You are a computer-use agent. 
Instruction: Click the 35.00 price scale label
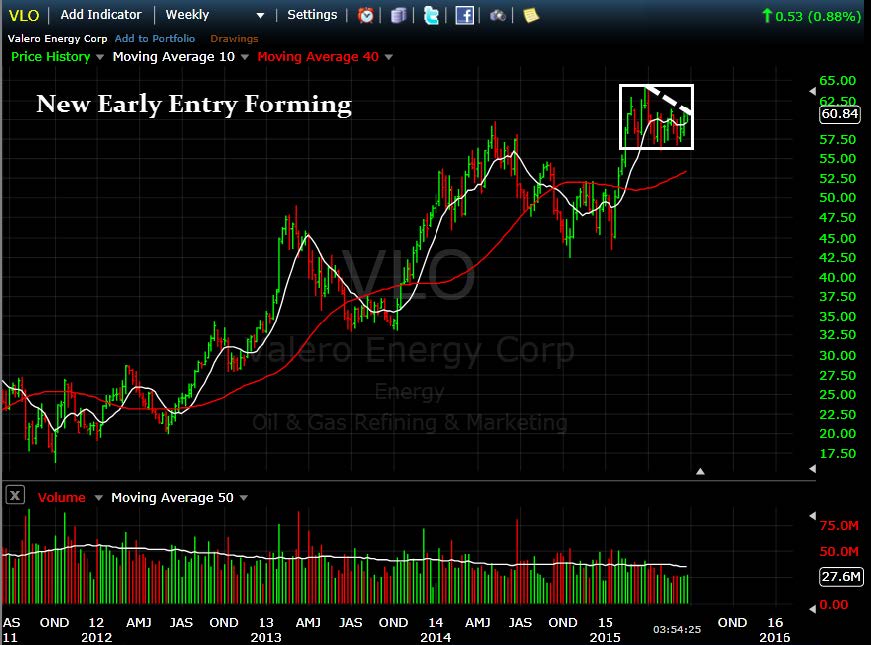[x=838, y=317]
